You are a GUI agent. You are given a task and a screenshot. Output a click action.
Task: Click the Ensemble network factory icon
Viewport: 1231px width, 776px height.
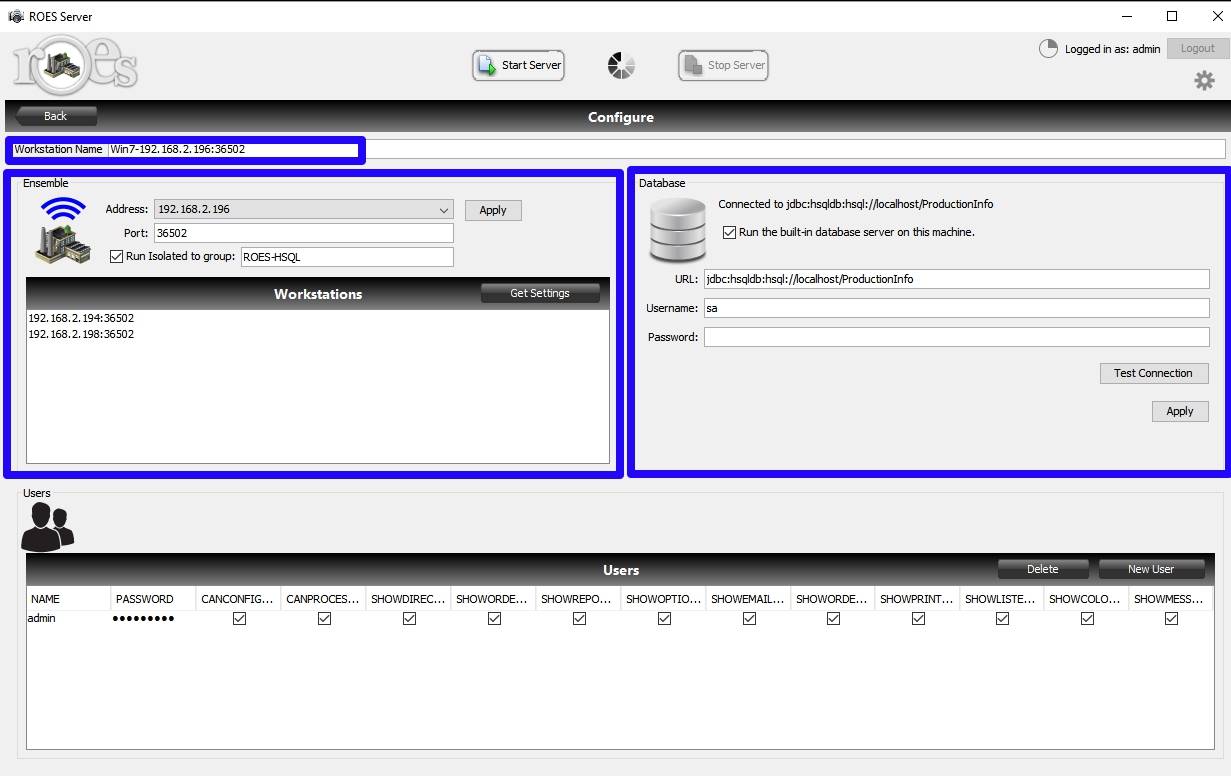pos(62,231)
